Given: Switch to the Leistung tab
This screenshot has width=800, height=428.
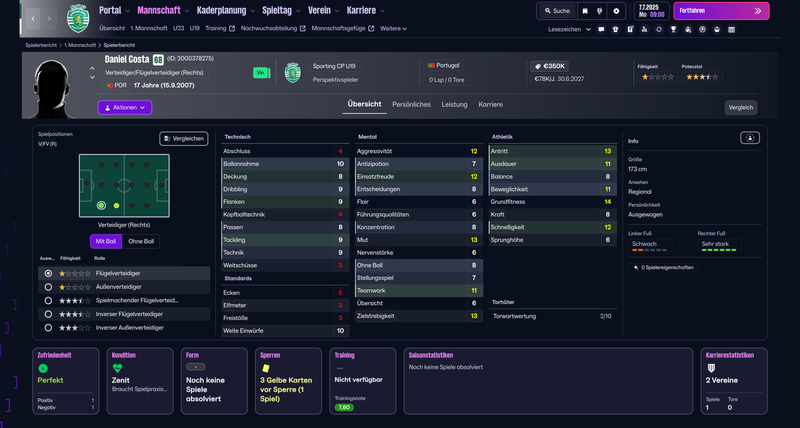Looking at the screenshot, I should (454, 105).
